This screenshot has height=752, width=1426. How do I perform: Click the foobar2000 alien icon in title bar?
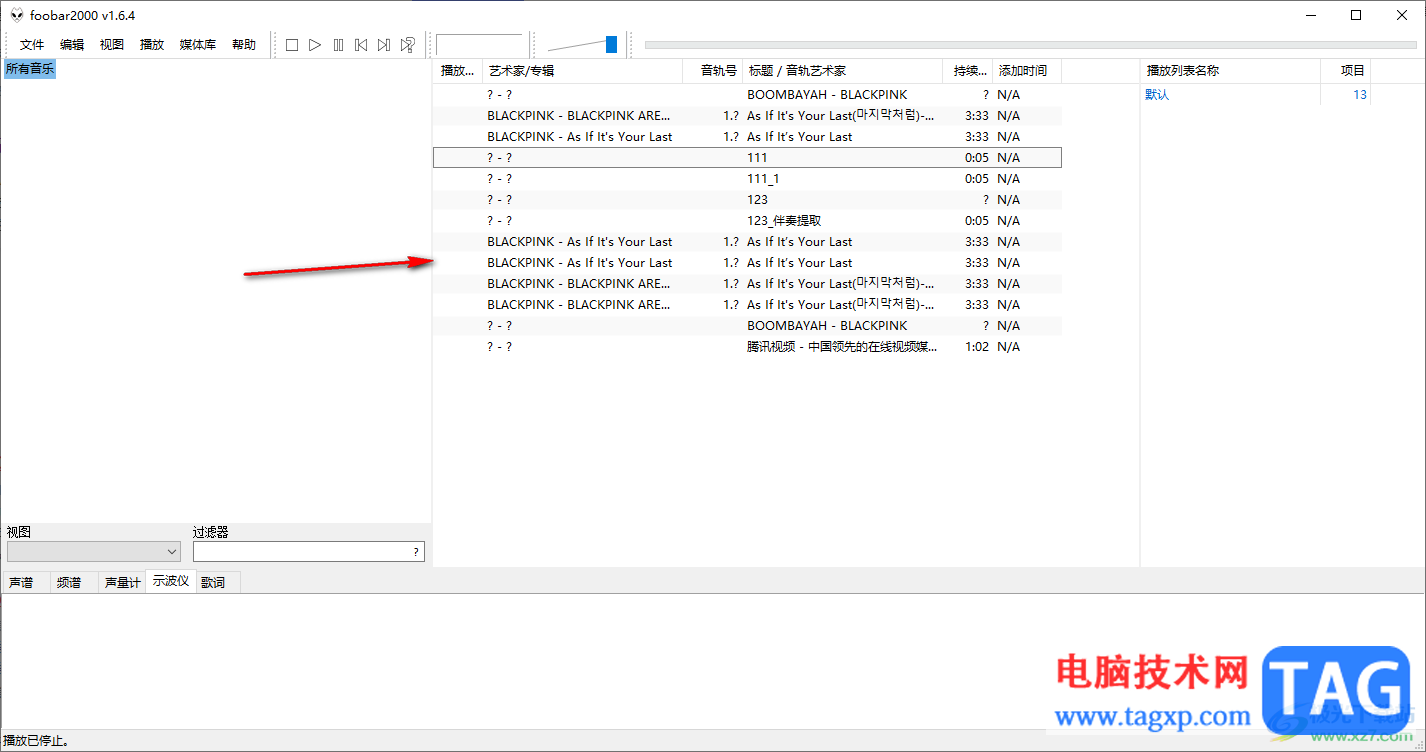pos(16,15)
